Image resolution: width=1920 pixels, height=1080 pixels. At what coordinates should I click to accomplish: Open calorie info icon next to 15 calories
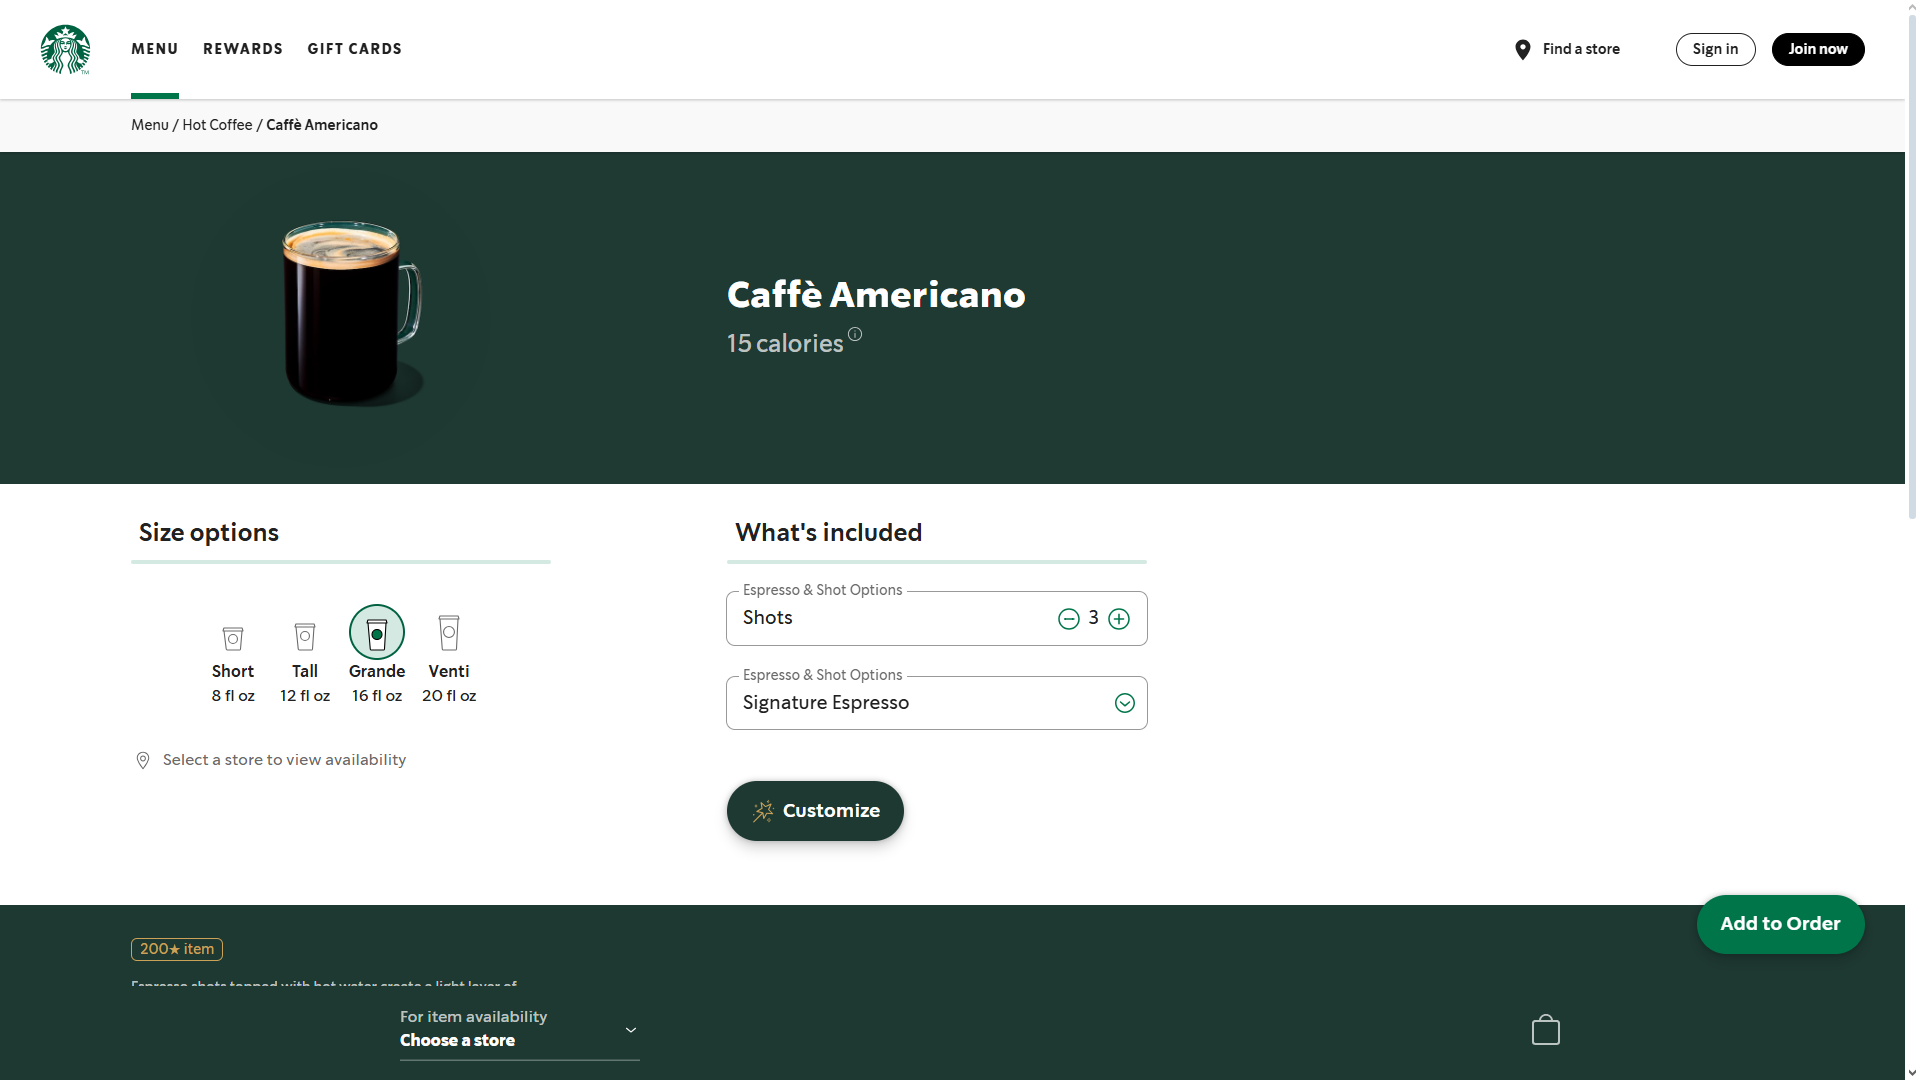point(855,334)
